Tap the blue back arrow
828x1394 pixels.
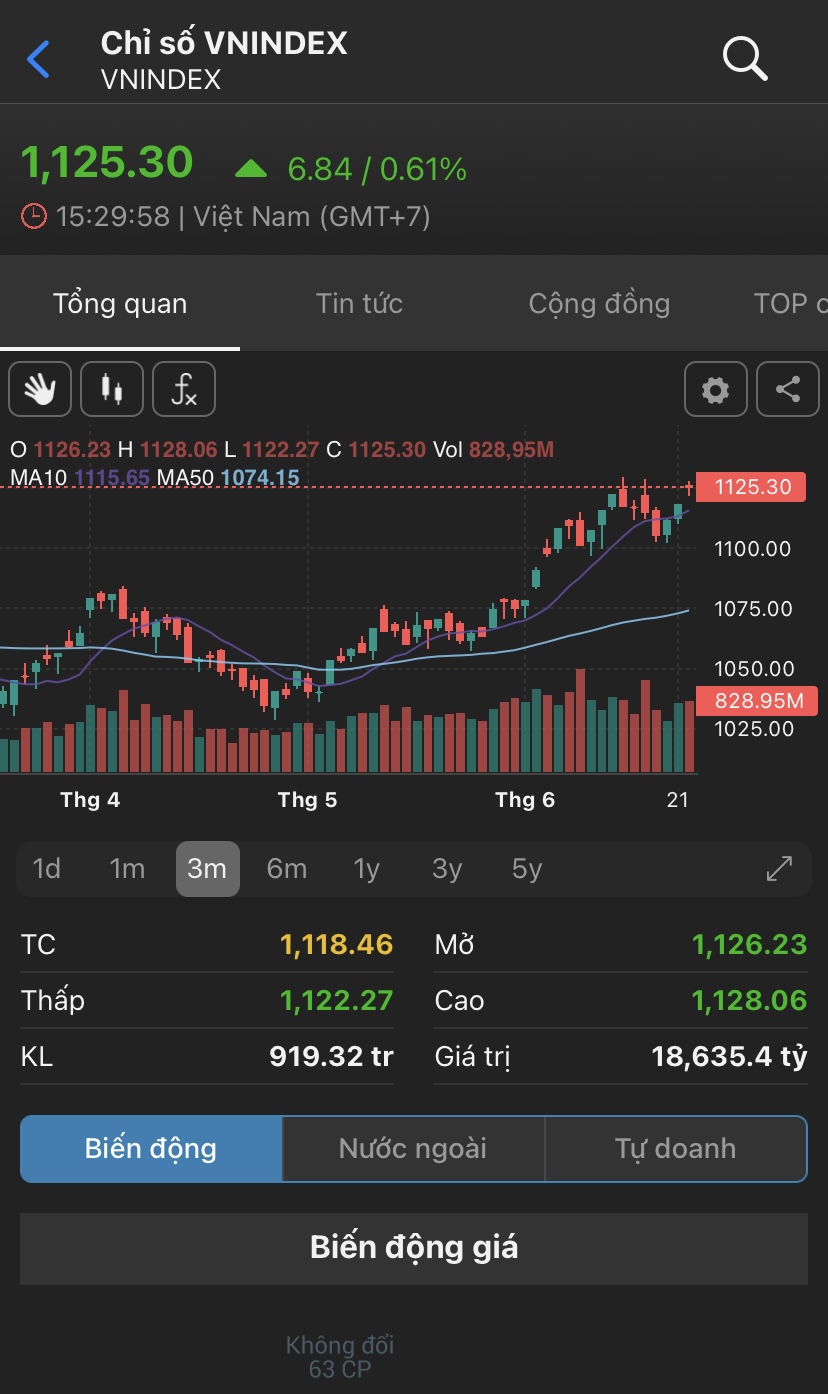point(38,60)
